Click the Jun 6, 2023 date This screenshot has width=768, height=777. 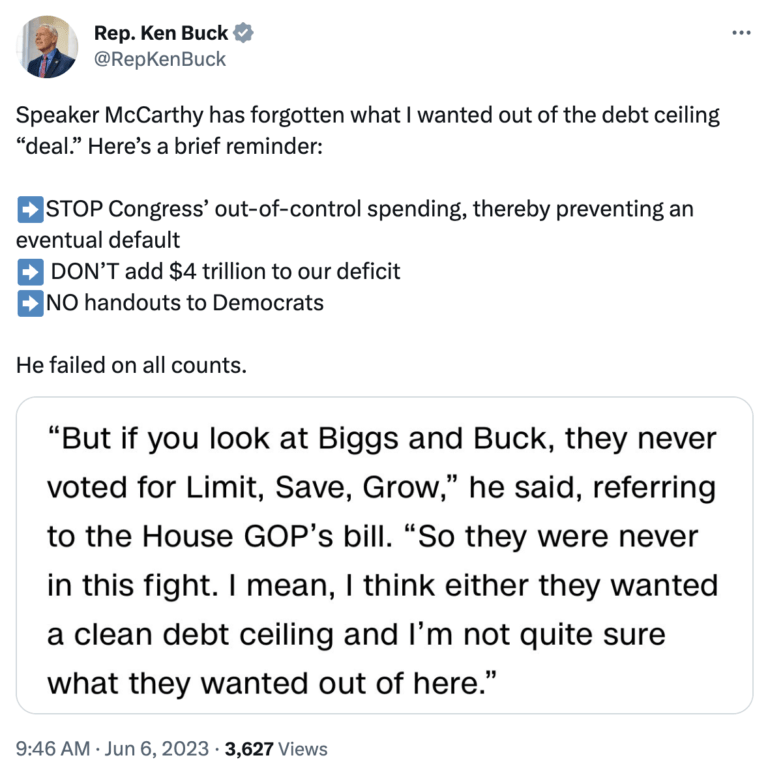(x=157, y=748)
